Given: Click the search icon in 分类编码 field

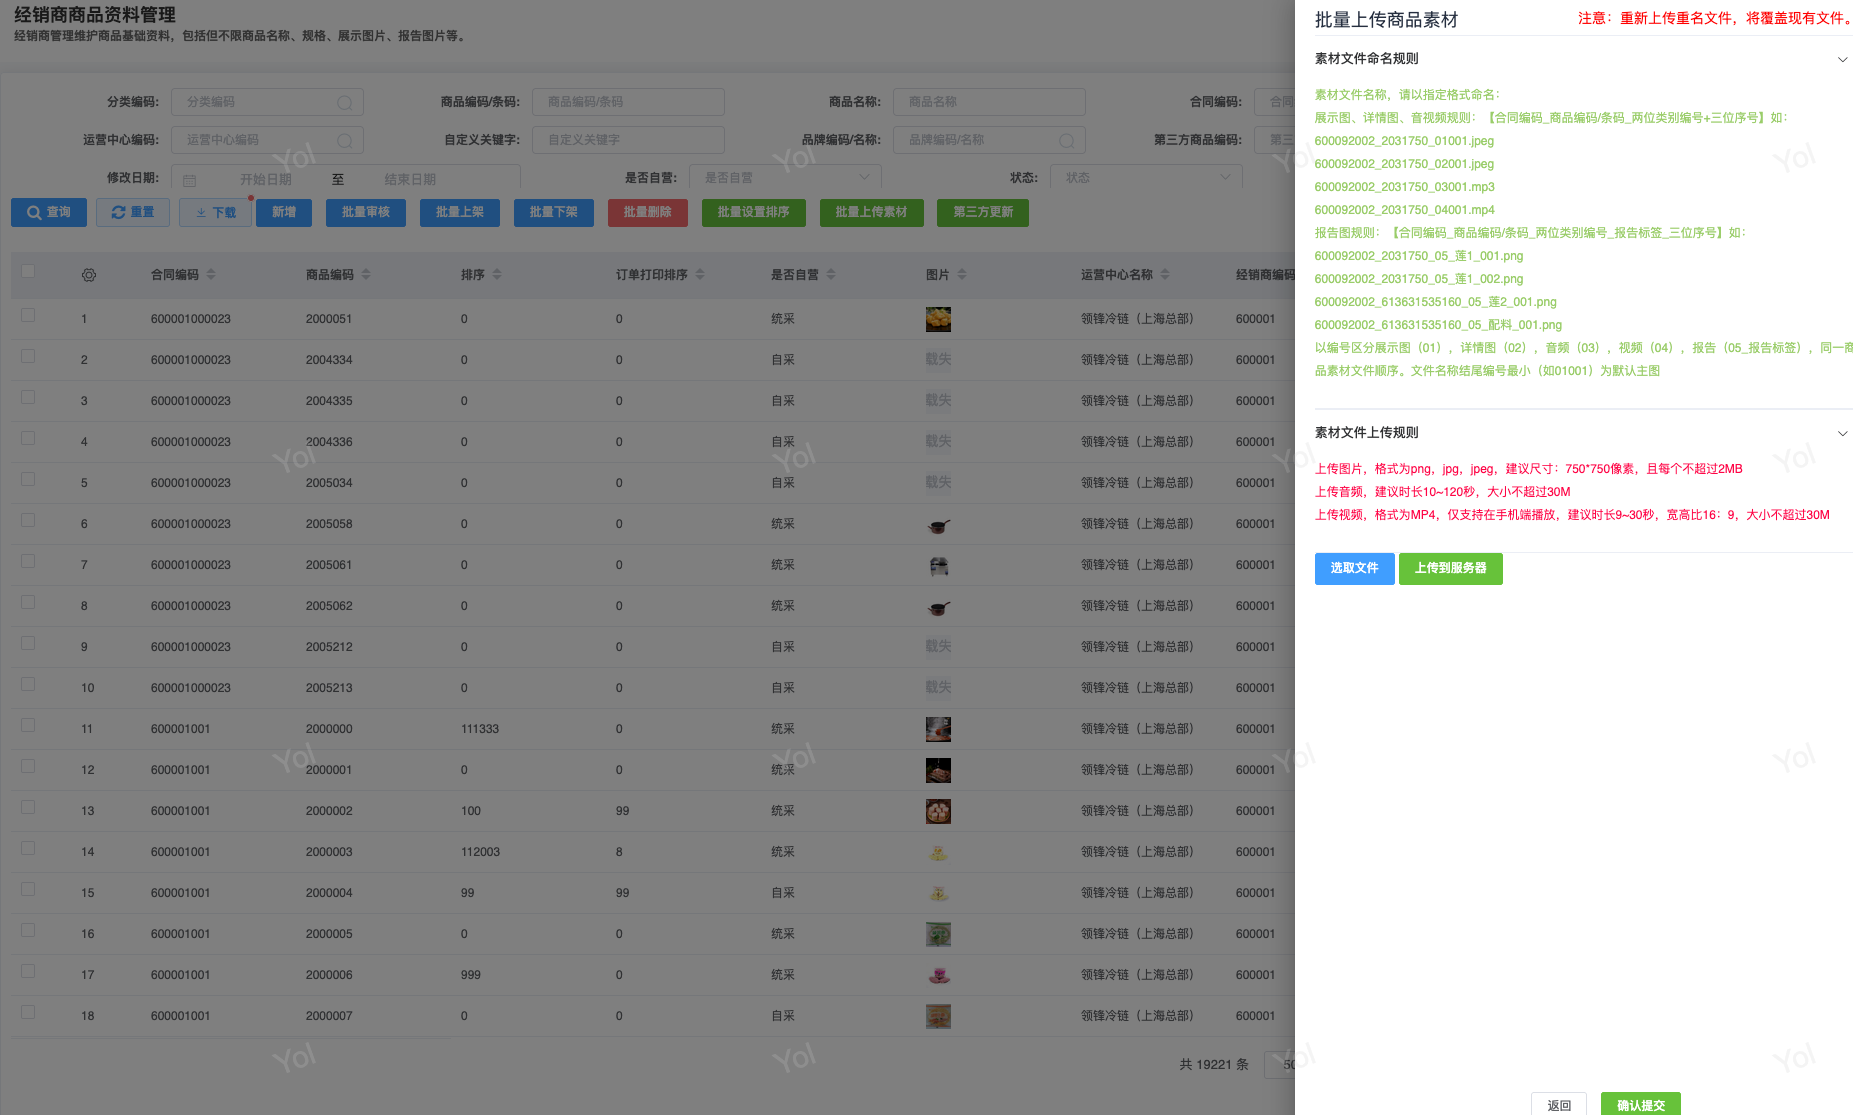Looking at the screenshot, I should point(345,102).
